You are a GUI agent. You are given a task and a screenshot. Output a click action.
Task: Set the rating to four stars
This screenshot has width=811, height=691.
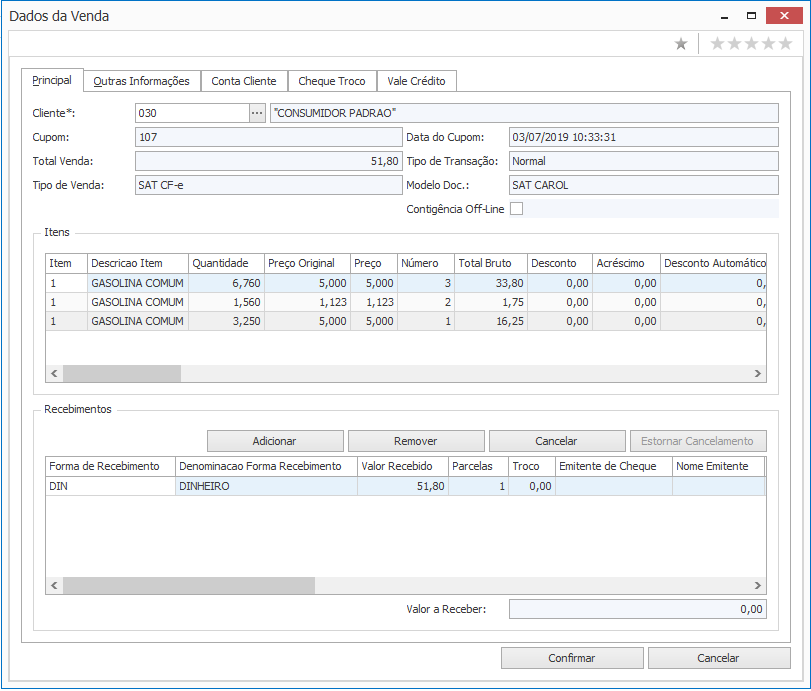click(x=769, y=43)
